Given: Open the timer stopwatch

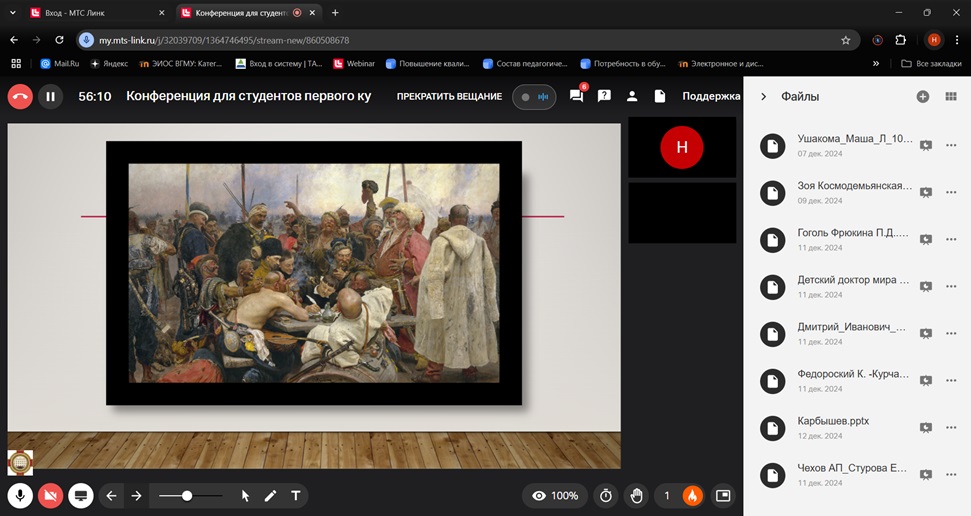Looking at the screenshot, I should click(x=606, y=496).
